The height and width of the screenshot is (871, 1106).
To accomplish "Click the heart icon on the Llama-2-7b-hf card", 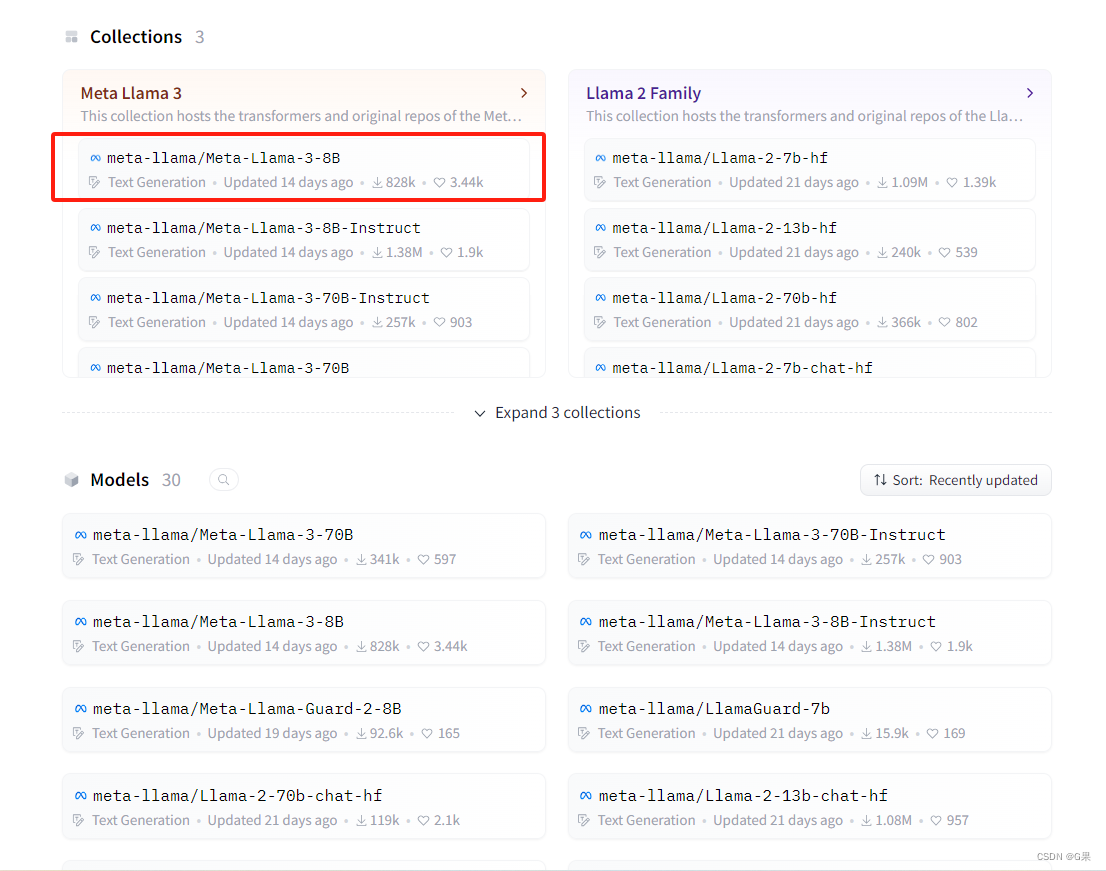I will [x=952, y=183].
